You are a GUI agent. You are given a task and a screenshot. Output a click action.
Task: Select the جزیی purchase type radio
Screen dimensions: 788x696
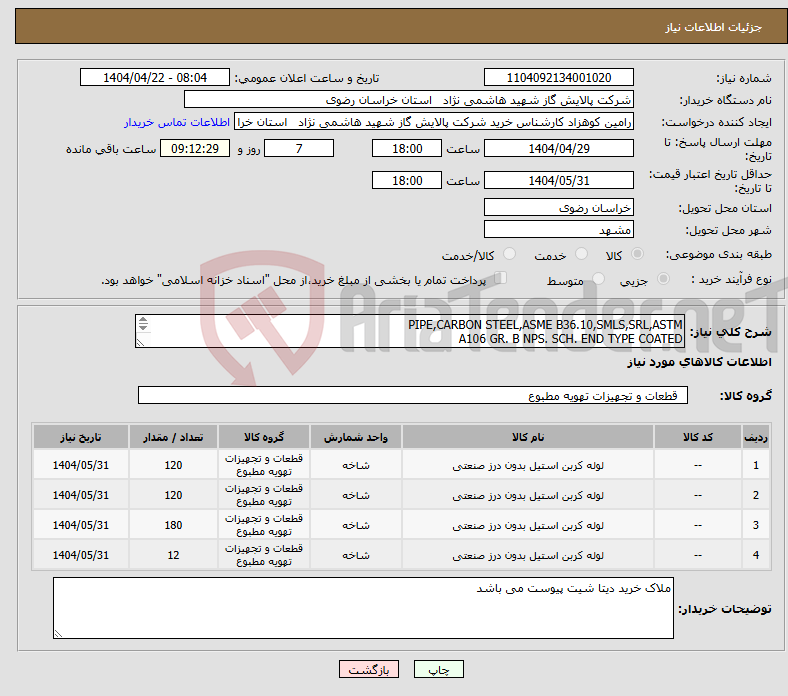point(663,278)
